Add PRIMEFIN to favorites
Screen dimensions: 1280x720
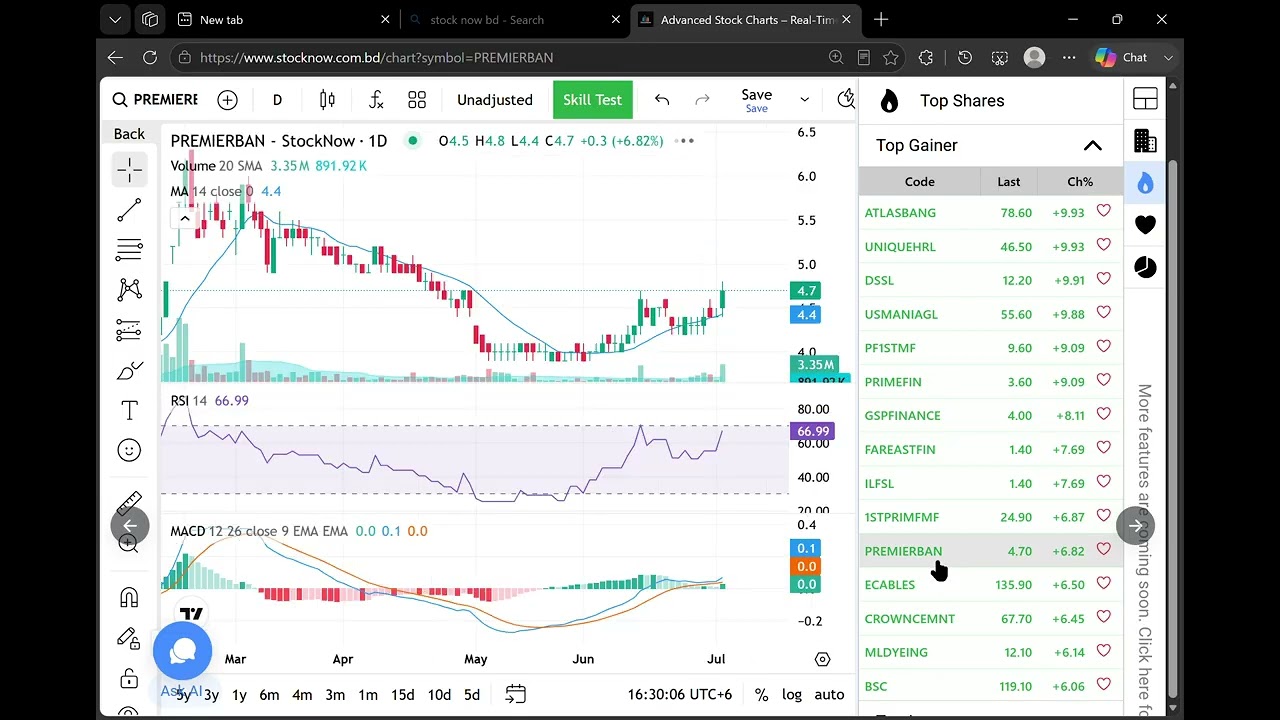(1104, 380)
